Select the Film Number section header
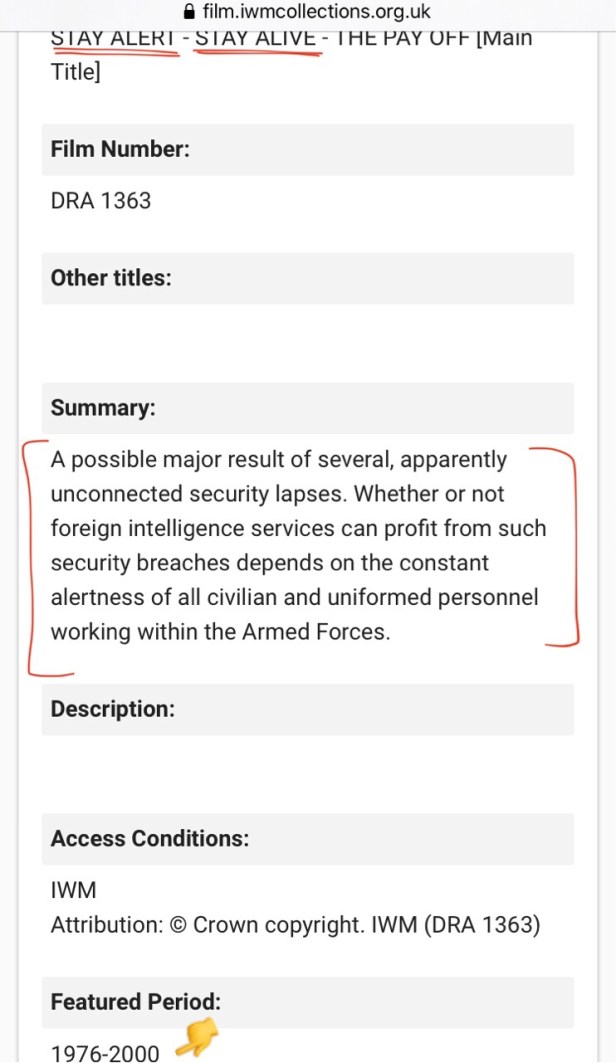 pyautogui.click(x=120, y=150)
